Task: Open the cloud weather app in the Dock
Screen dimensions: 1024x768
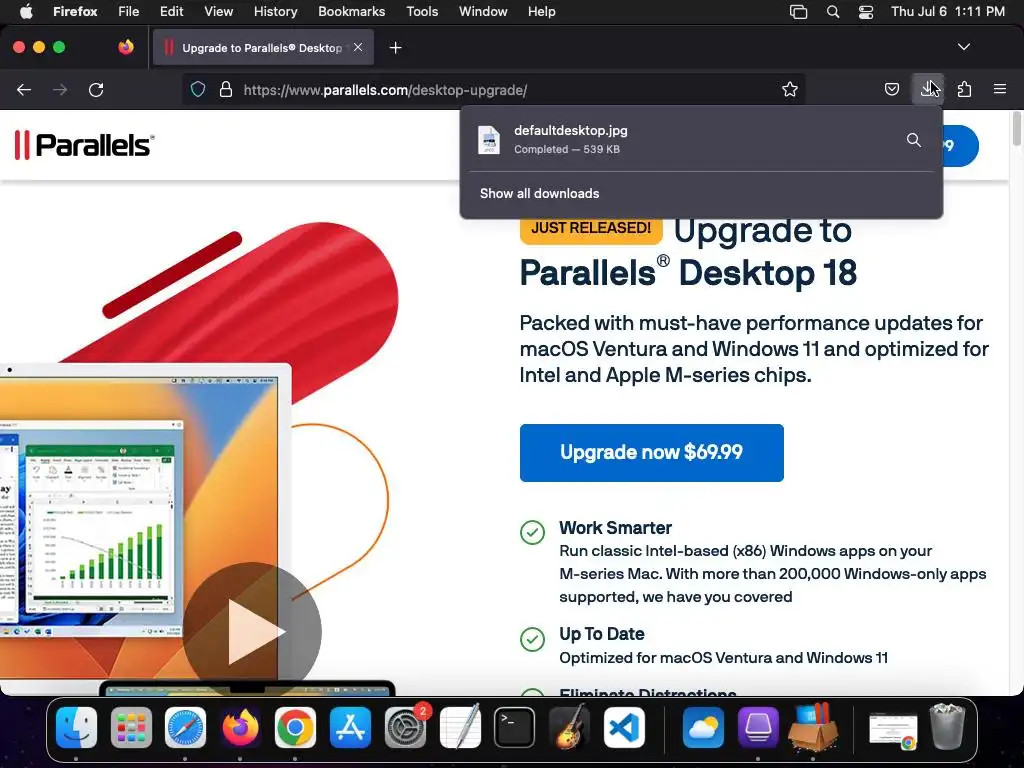Action: point(703,727)
